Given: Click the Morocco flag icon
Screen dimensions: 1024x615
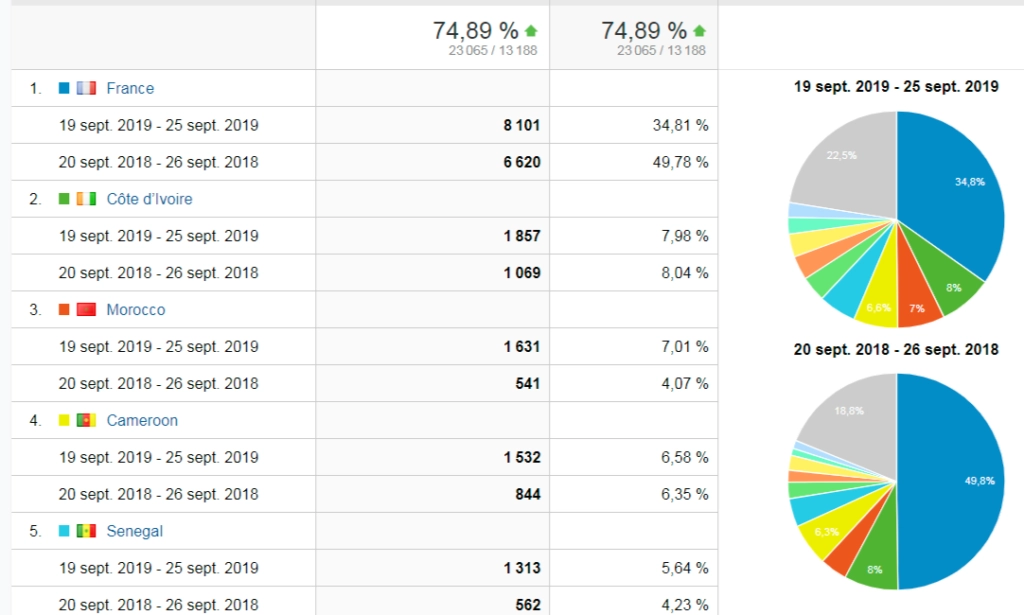Looking at the screenshot, I should [x=86, y=310].
